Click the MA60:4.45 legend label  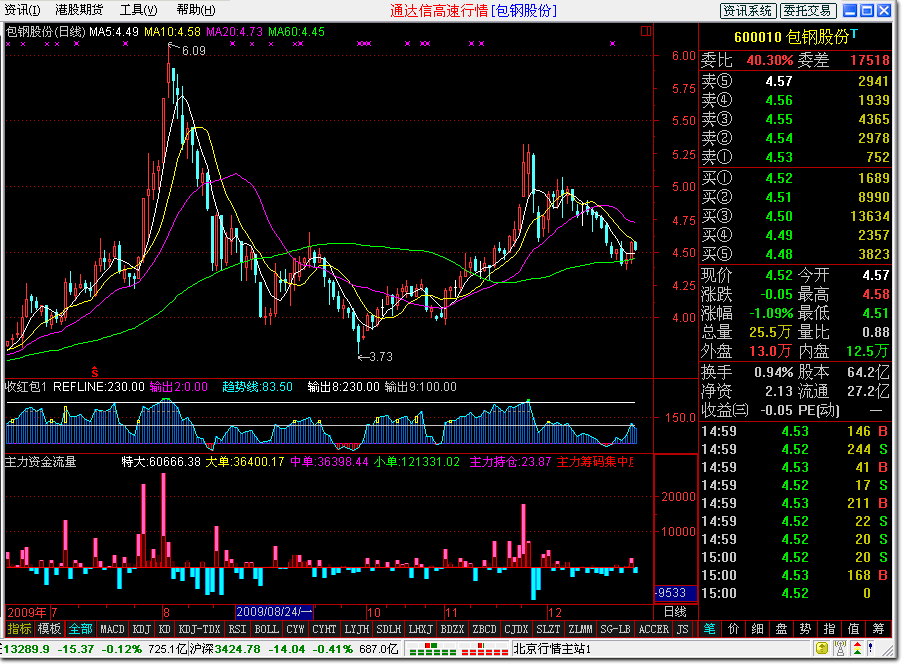tap(296, 32)
